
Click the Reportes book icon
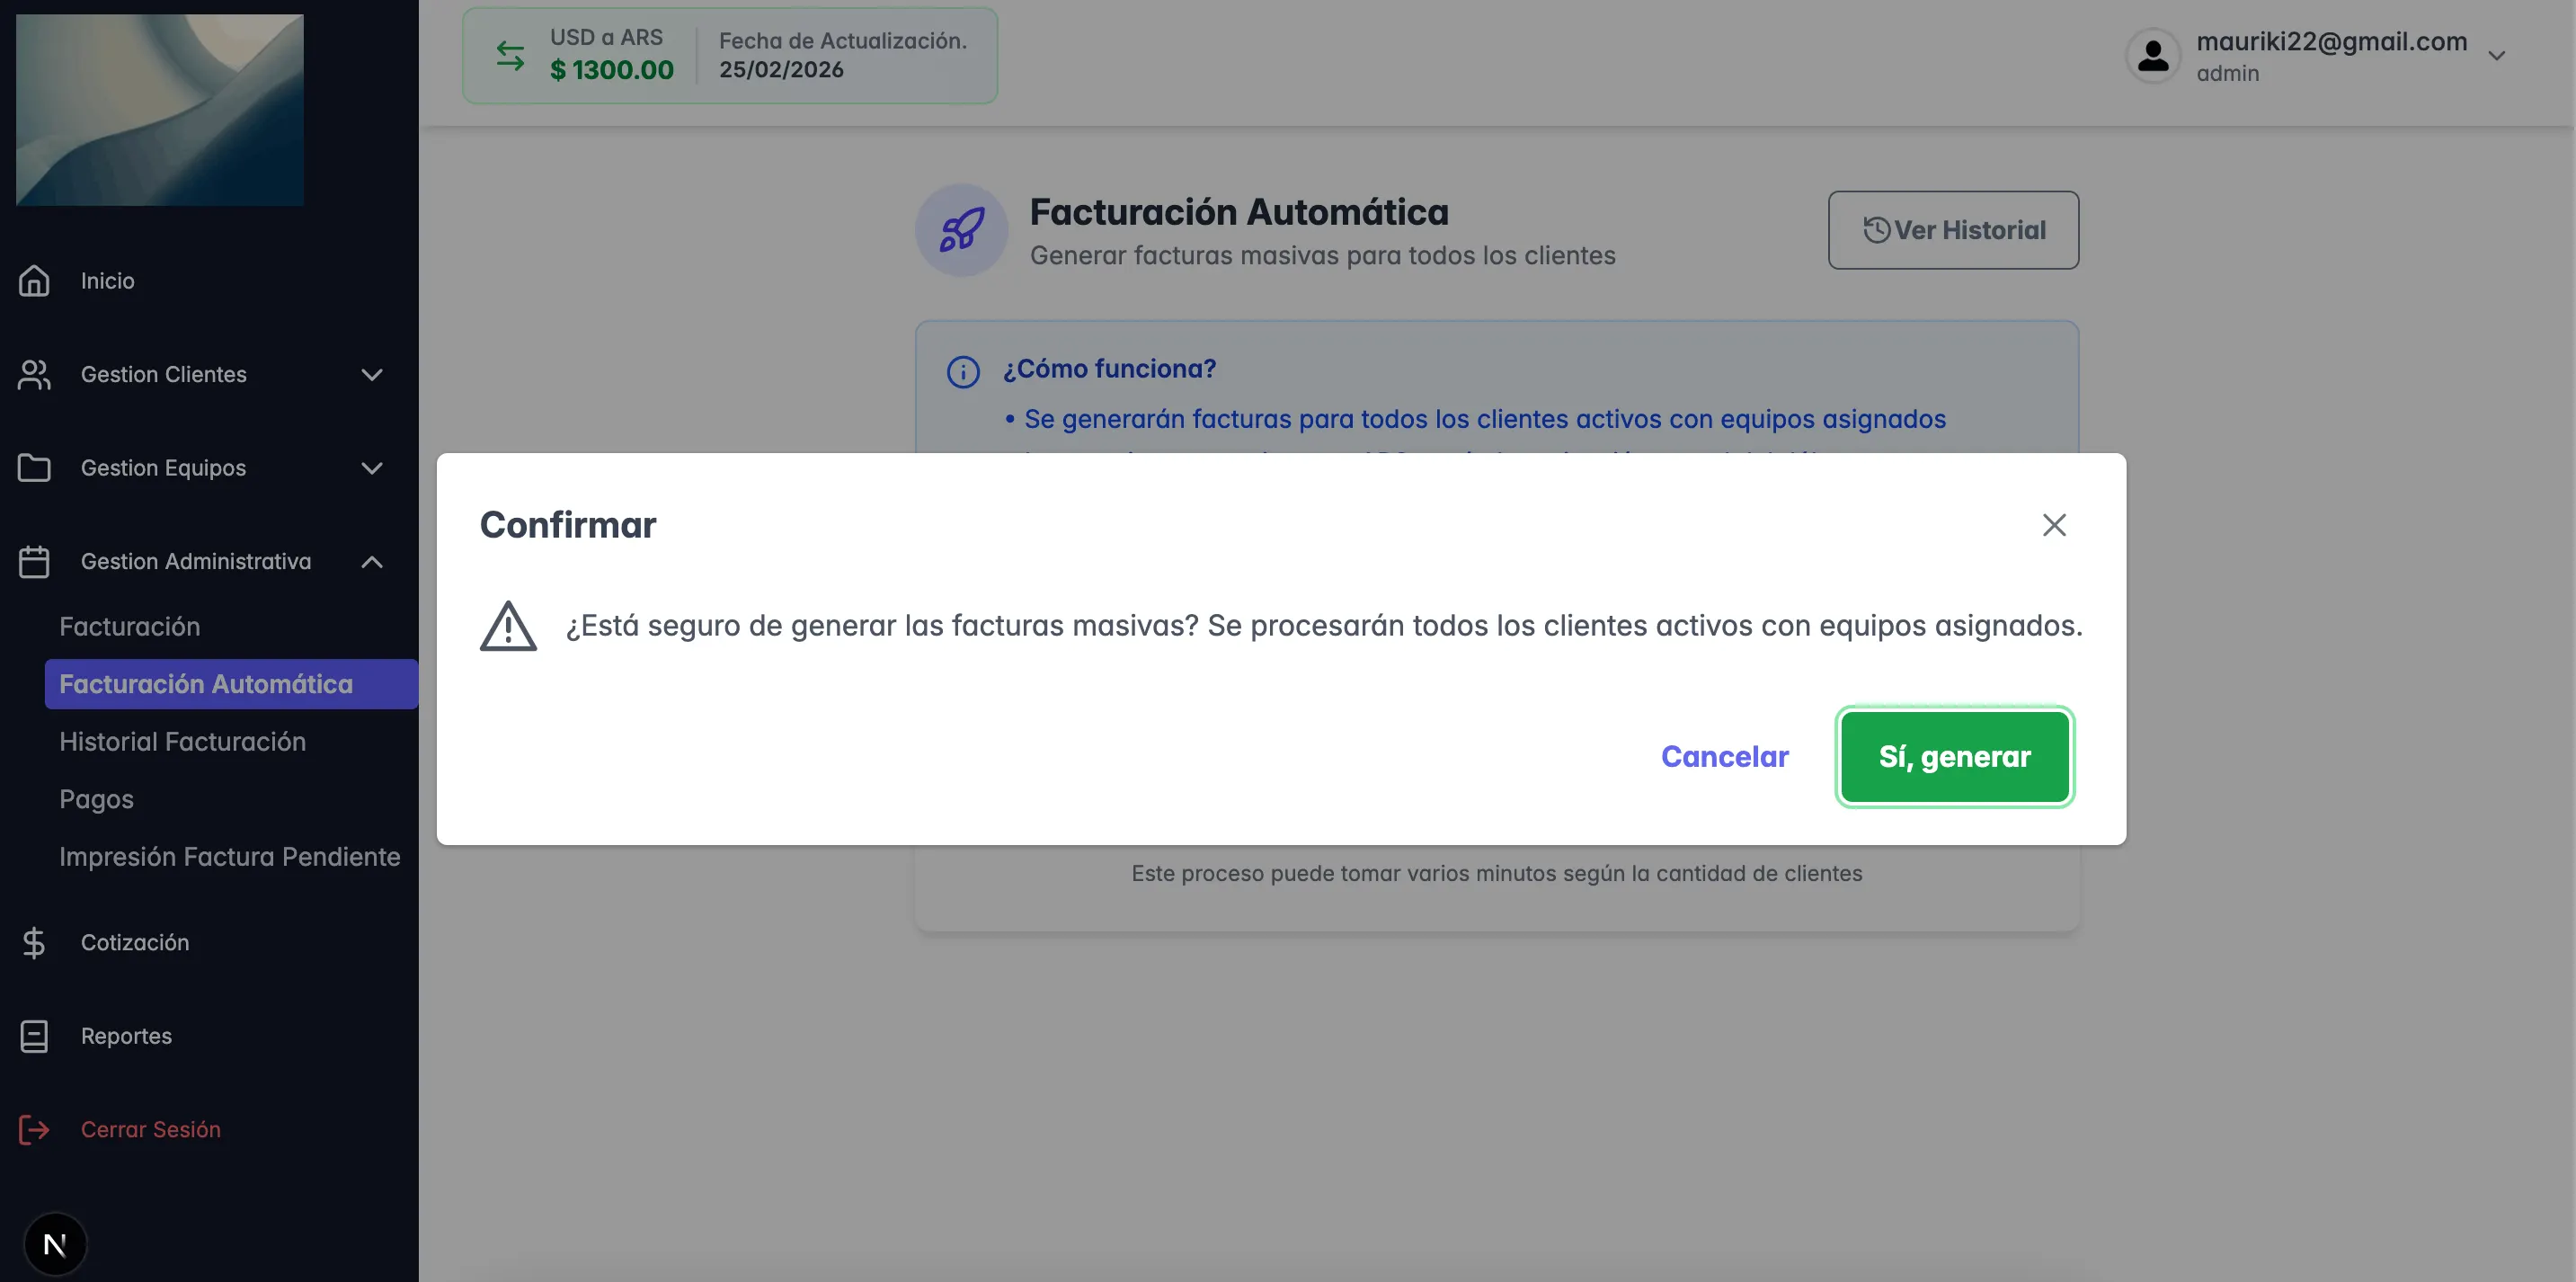34,1036
